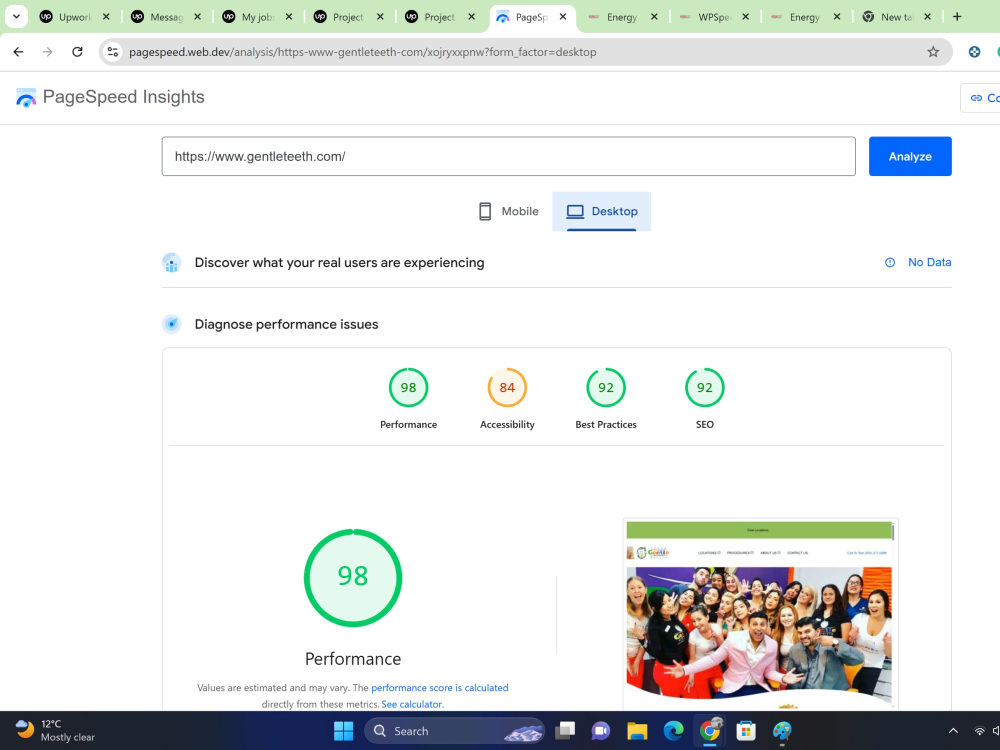Open the weather widget showing 12°C
Screen dimensions: 1000x750
point(55,730)
